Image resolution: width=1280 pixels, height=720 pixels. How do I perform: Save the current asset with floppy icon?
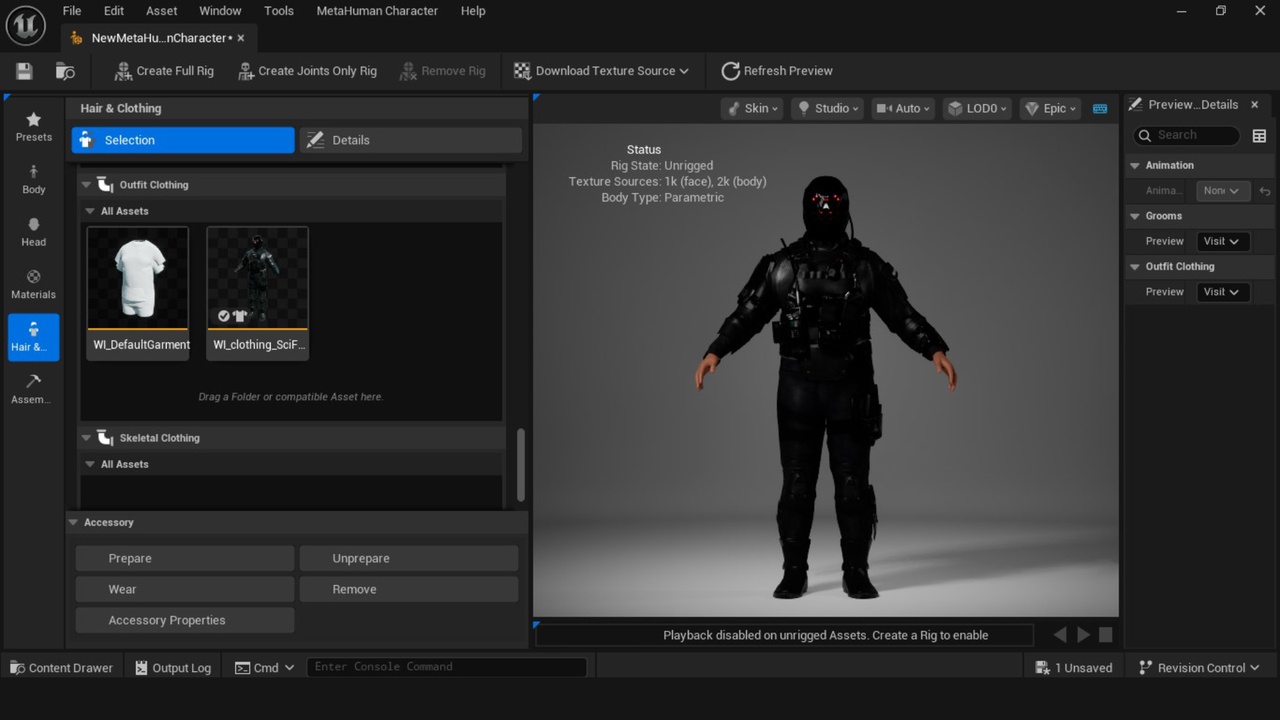point(24,71)
